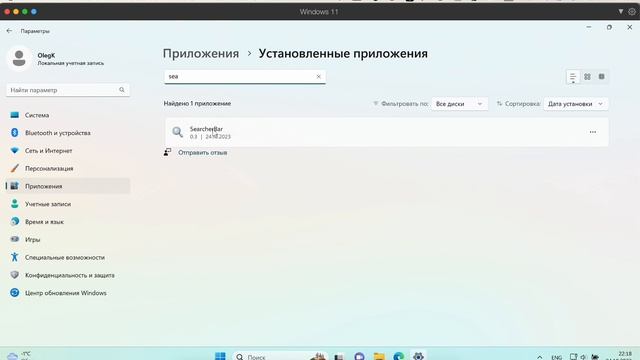This screenshot has width=640, height=360.
Task: Click the accessibility figure icon
Action: pyautogui.click(x=15, y=257)
